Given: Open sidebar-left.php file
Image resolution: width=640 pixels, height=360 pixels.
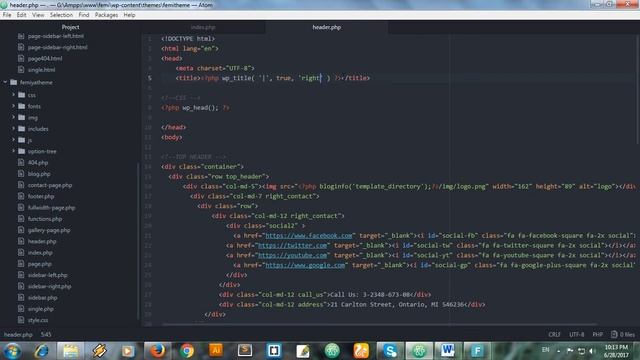Looking at the screenshot, I should point(47,275).
